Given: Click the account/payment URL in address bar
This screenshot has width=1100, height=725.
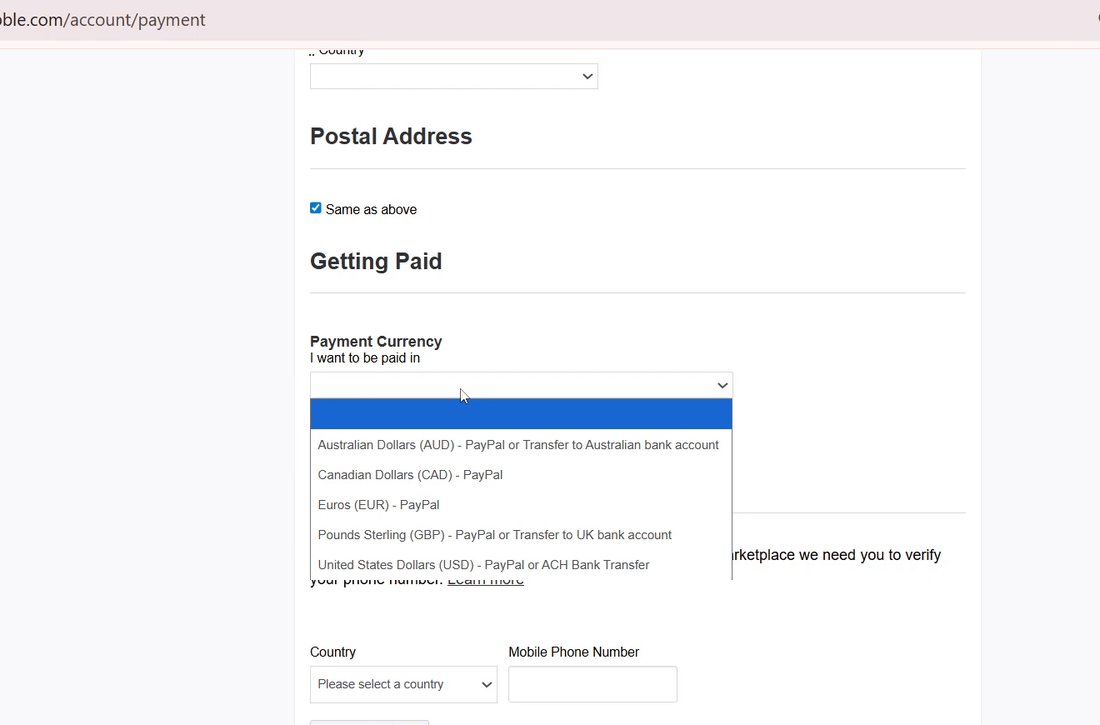Looking at the screenshot, I should [102, 20].
